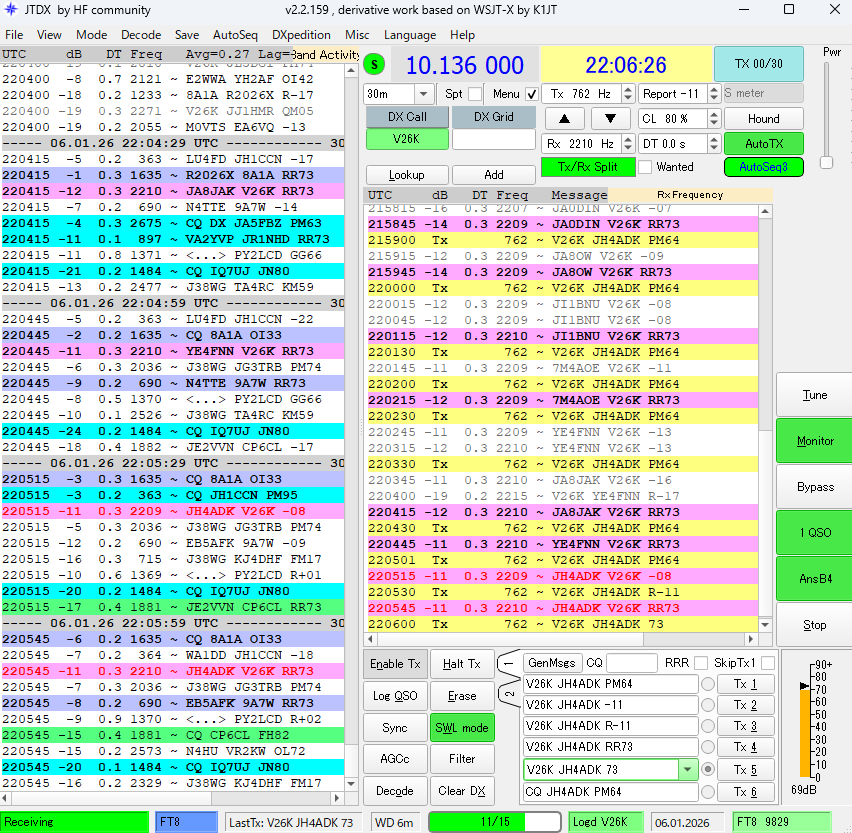Click the Tx/Rx Split green indicator
The width and height of the screenshot is (852, 833).
pos(587,167)
